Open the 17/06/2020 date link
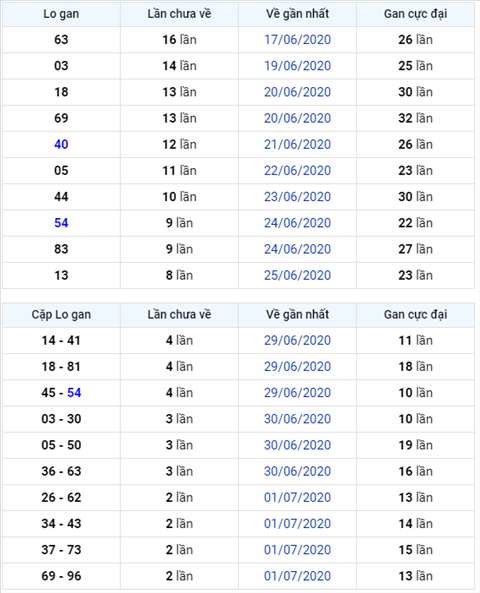The width and height of the screenshot is (480, 593). (297, 40)
